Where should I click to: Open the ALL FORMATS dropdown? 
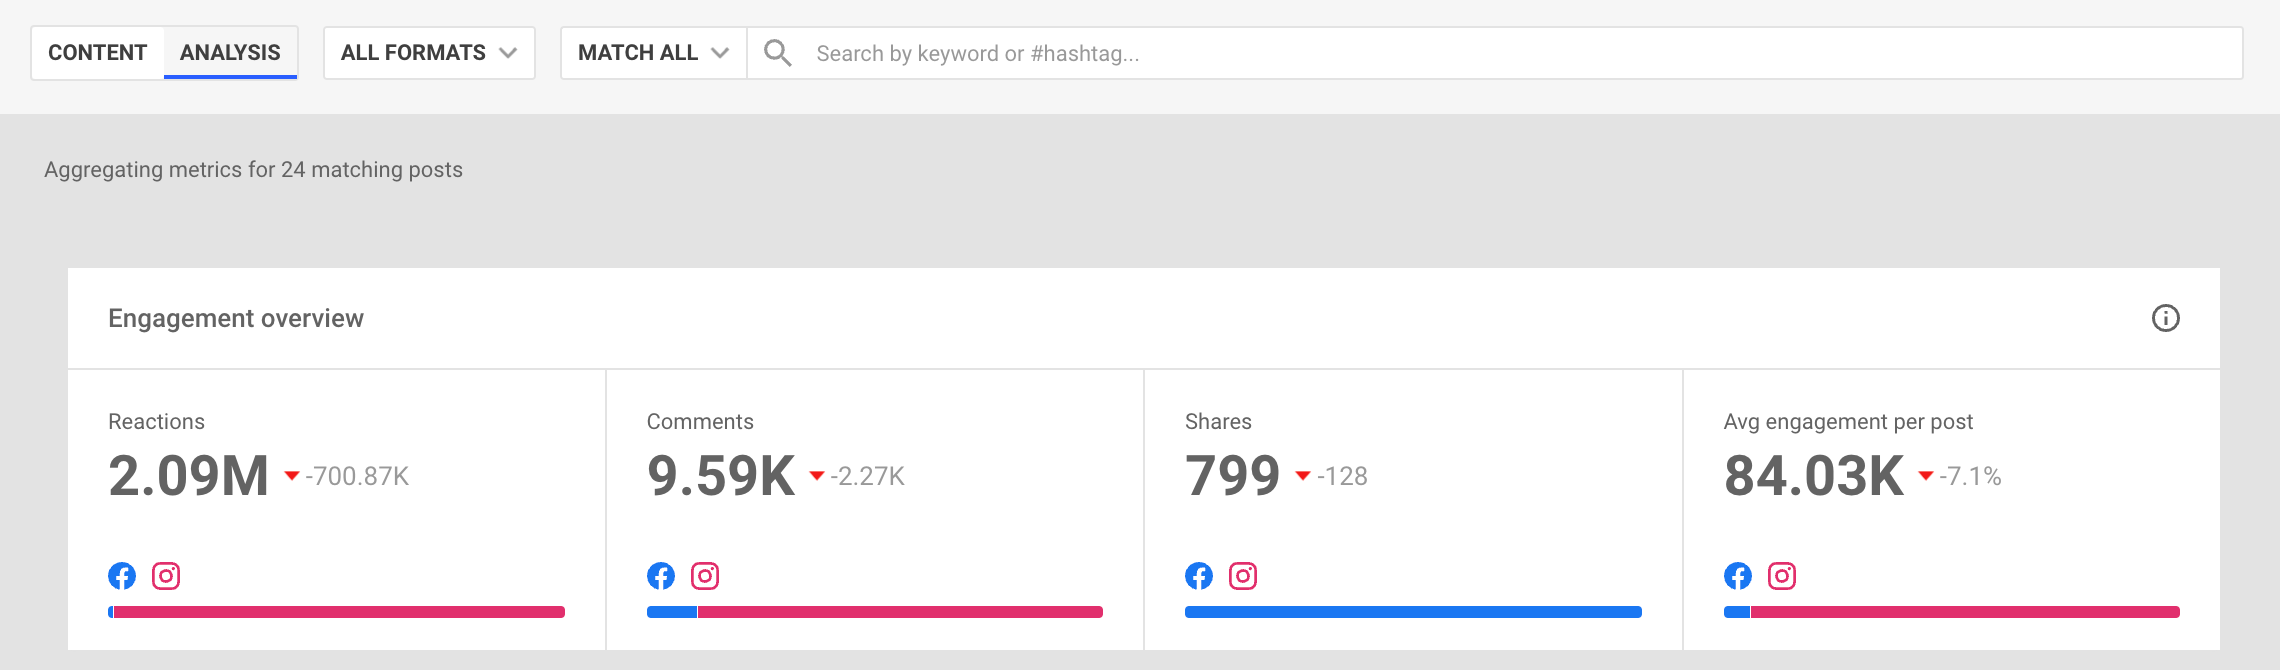(x=429, y=53)
